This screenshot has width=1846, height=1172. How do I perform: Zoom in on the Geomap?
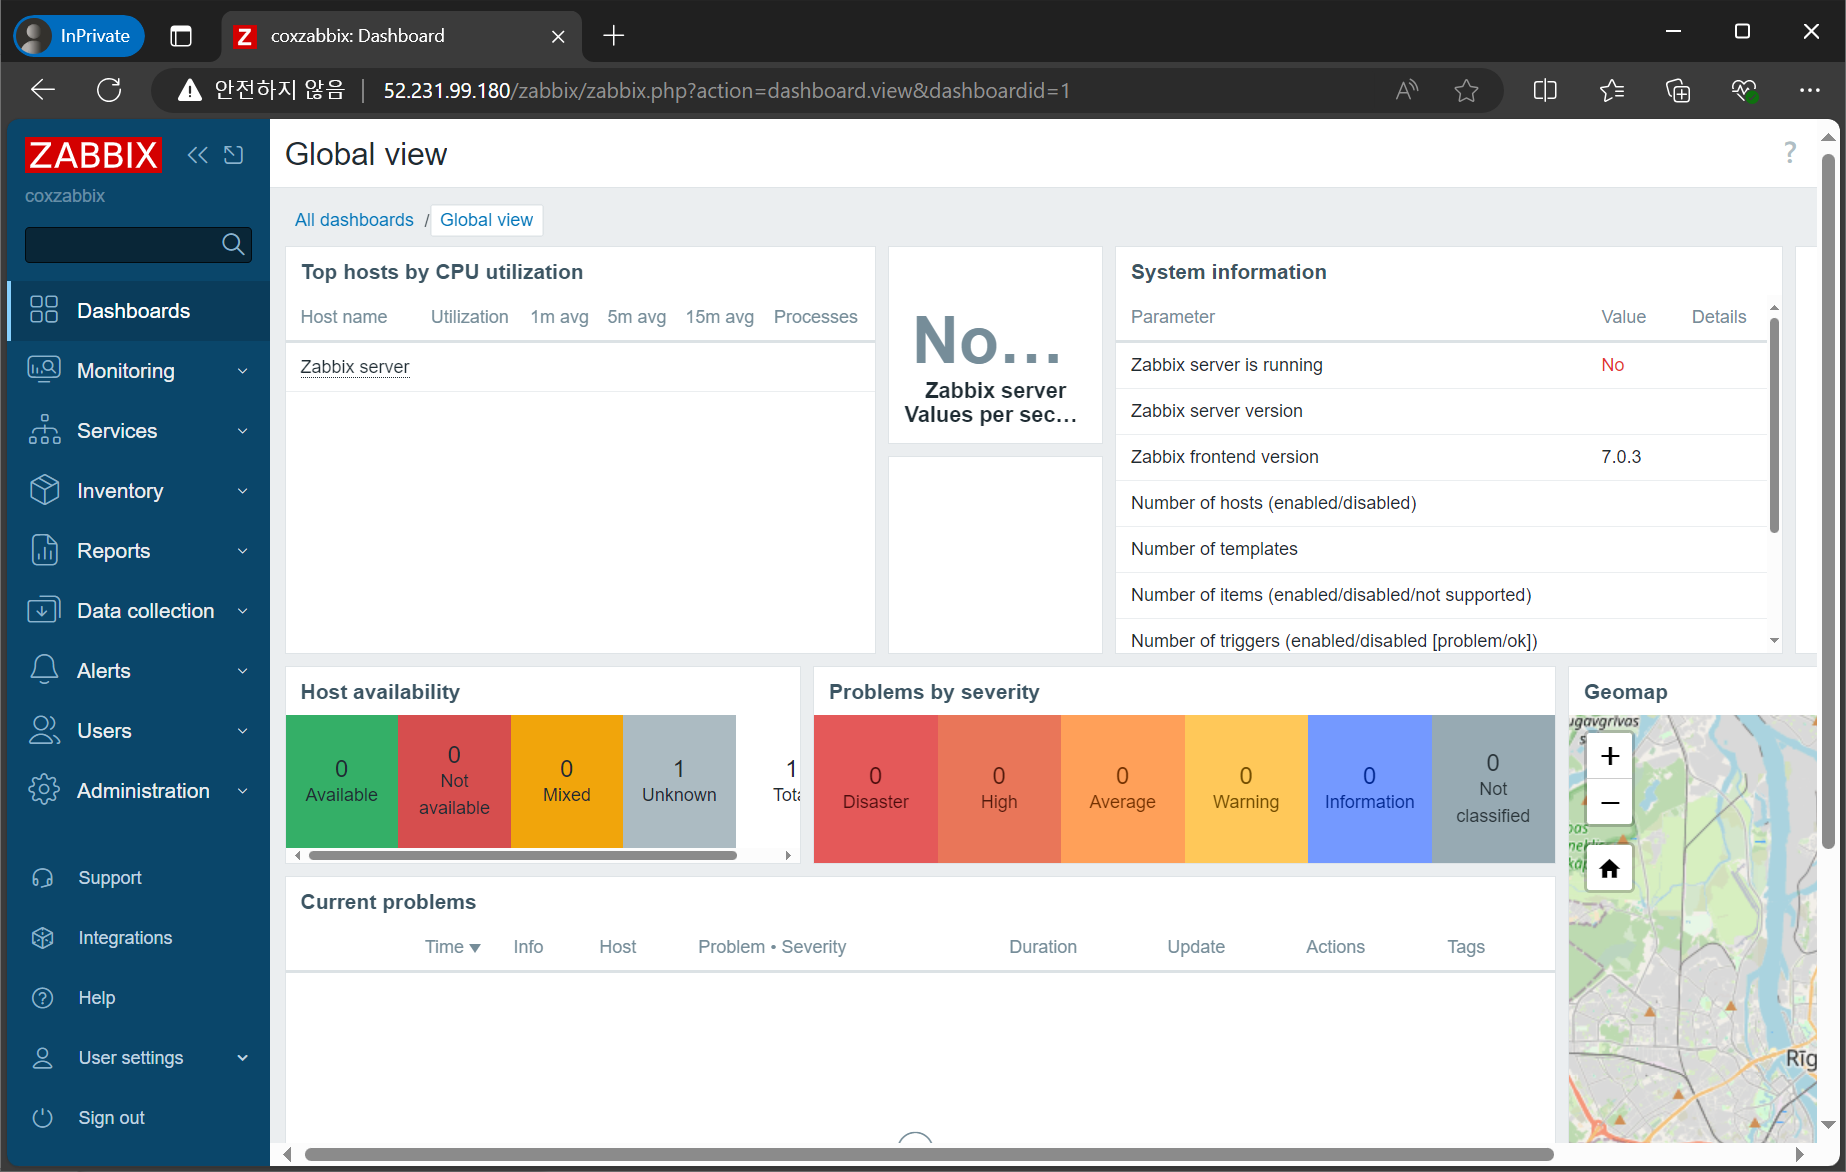click(x=1609, y=756)
